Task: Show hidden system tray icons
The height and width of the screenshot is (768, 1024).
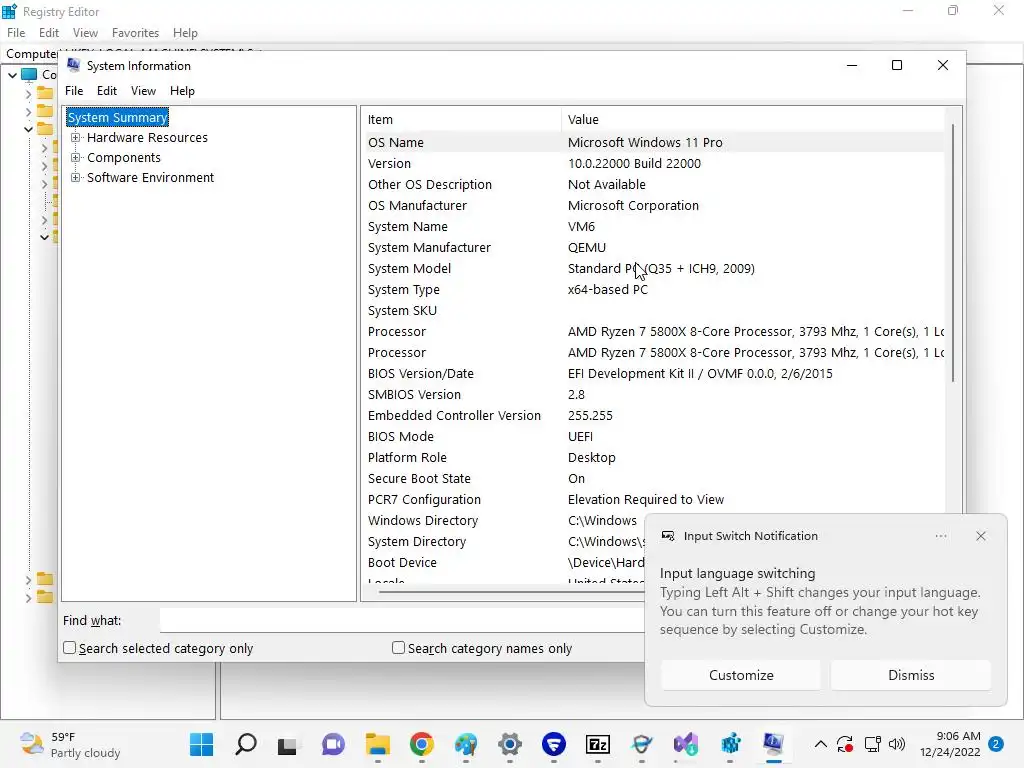Action: pyautogui.click(x=821, y=744)
